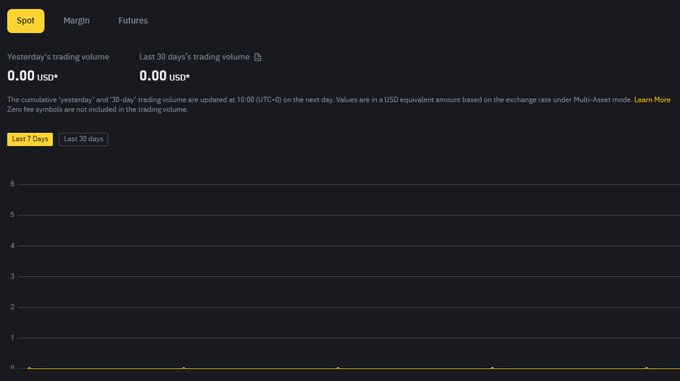Follow the Learn More link

[652, 100]
